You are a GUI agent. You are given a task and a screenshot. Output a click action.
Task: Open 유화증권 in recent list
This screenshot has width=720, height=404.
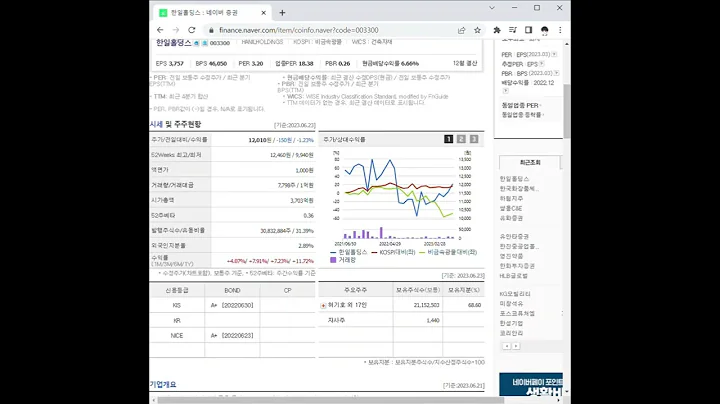pyautogui.click(x=511, y=219)
